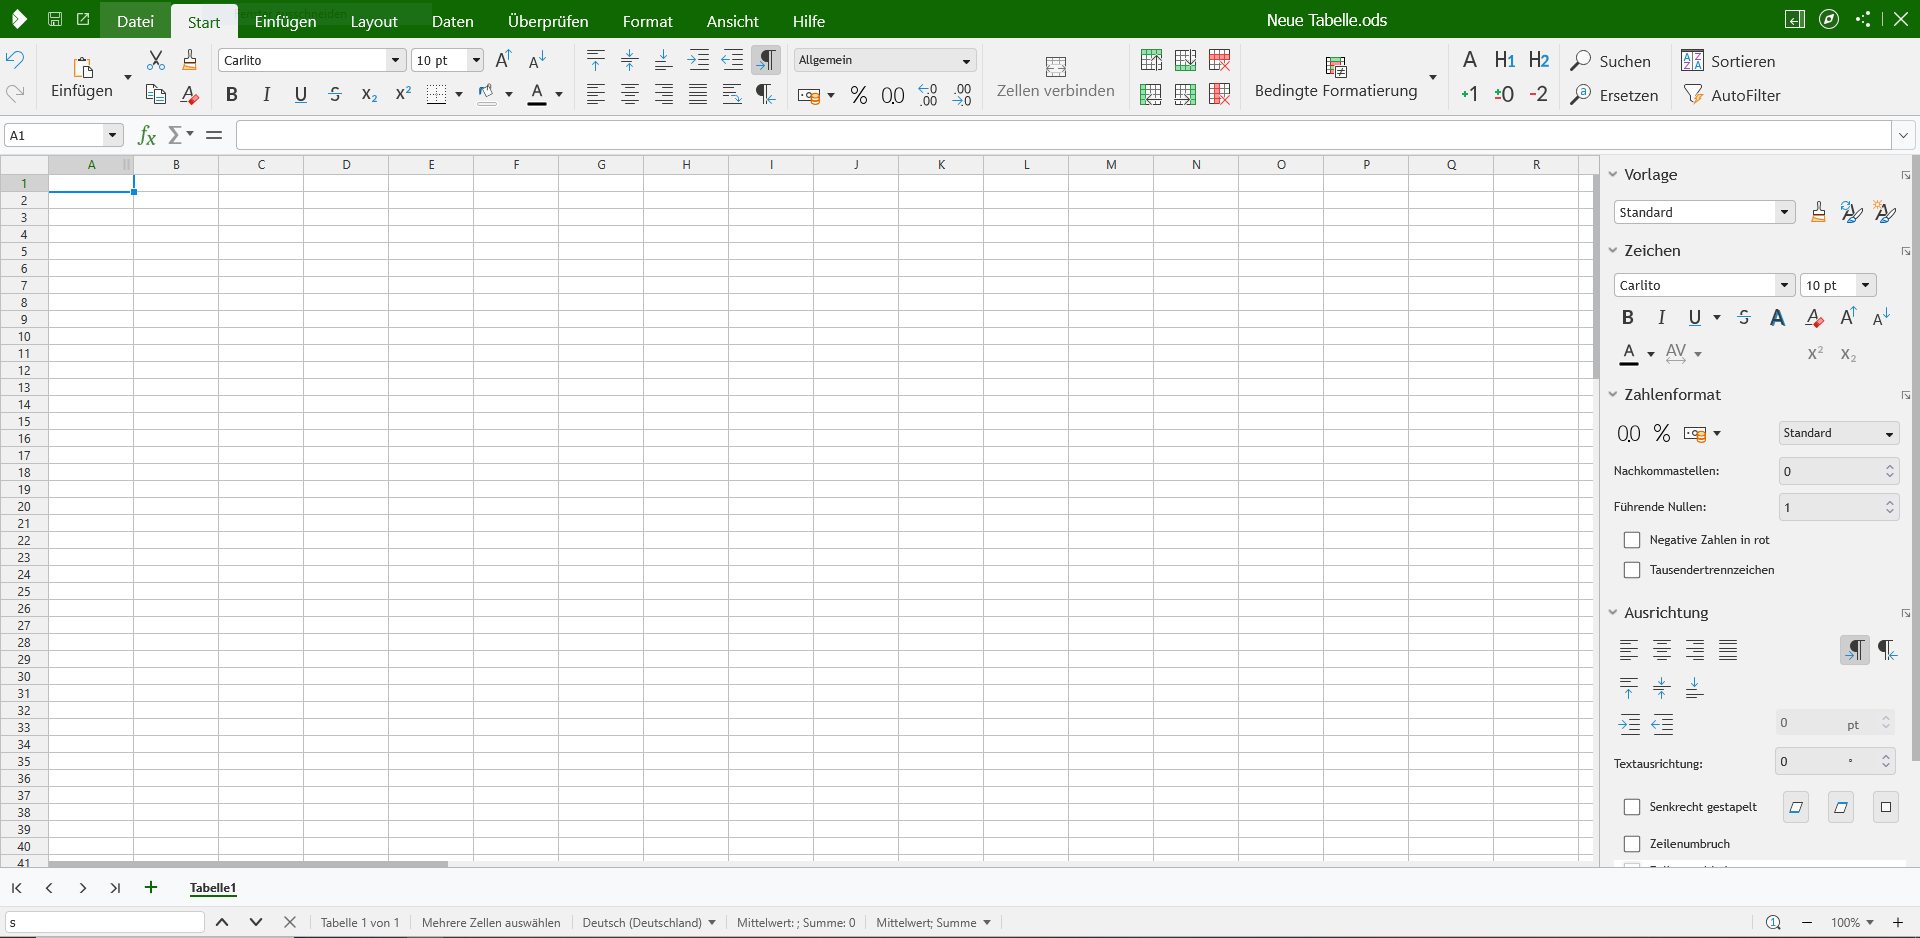Enable Negative Zahlen in rot checkbox

point(1632,540)
